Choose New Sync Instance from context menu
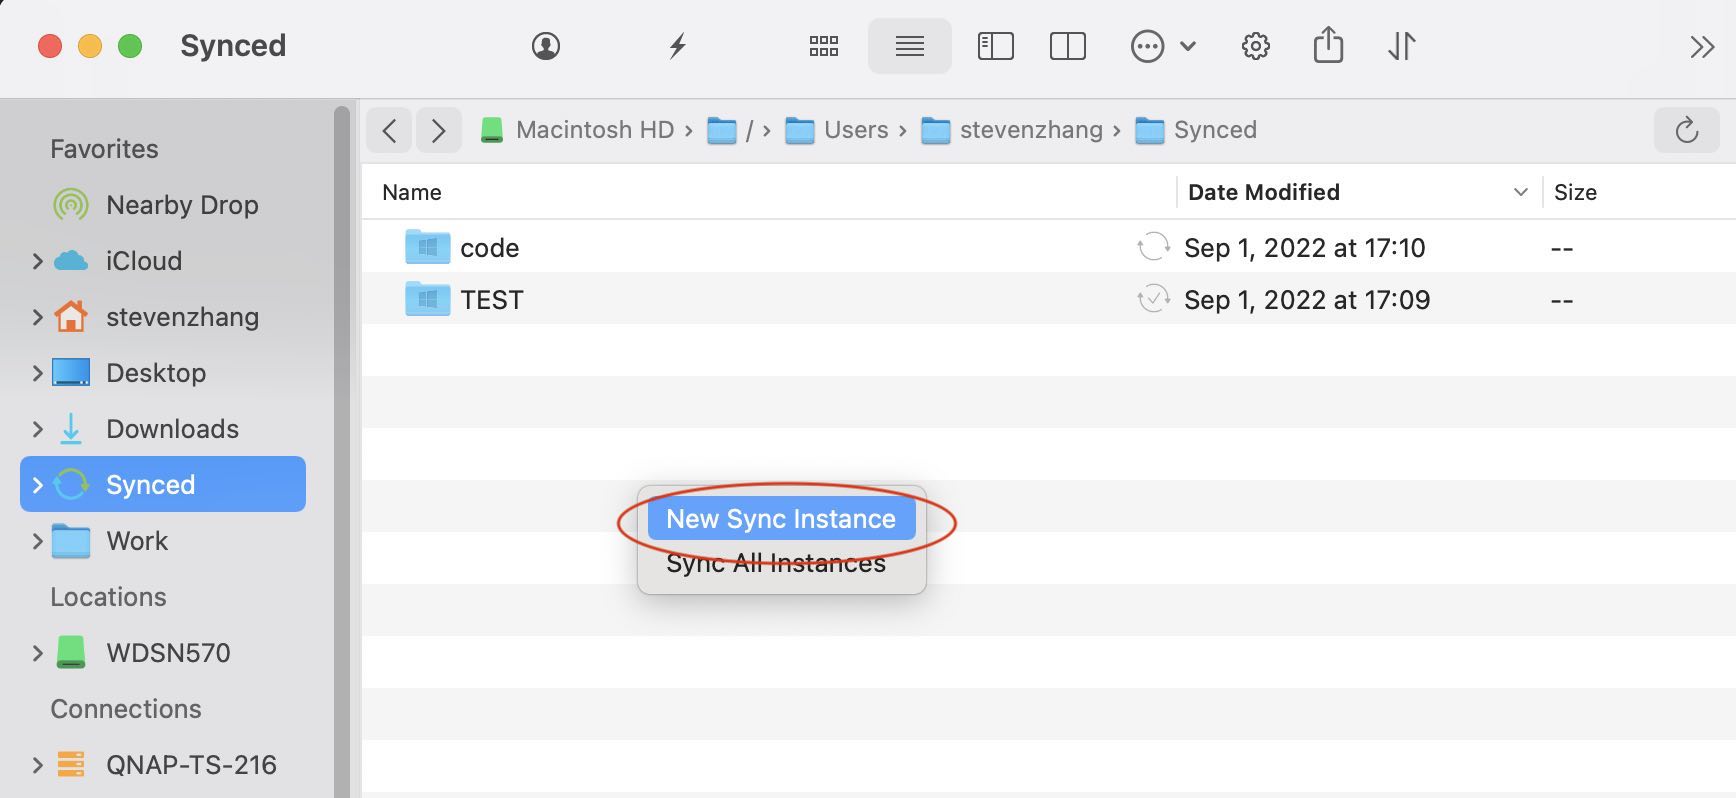Viewport: 1736px width, 798px height. [781, 519]
